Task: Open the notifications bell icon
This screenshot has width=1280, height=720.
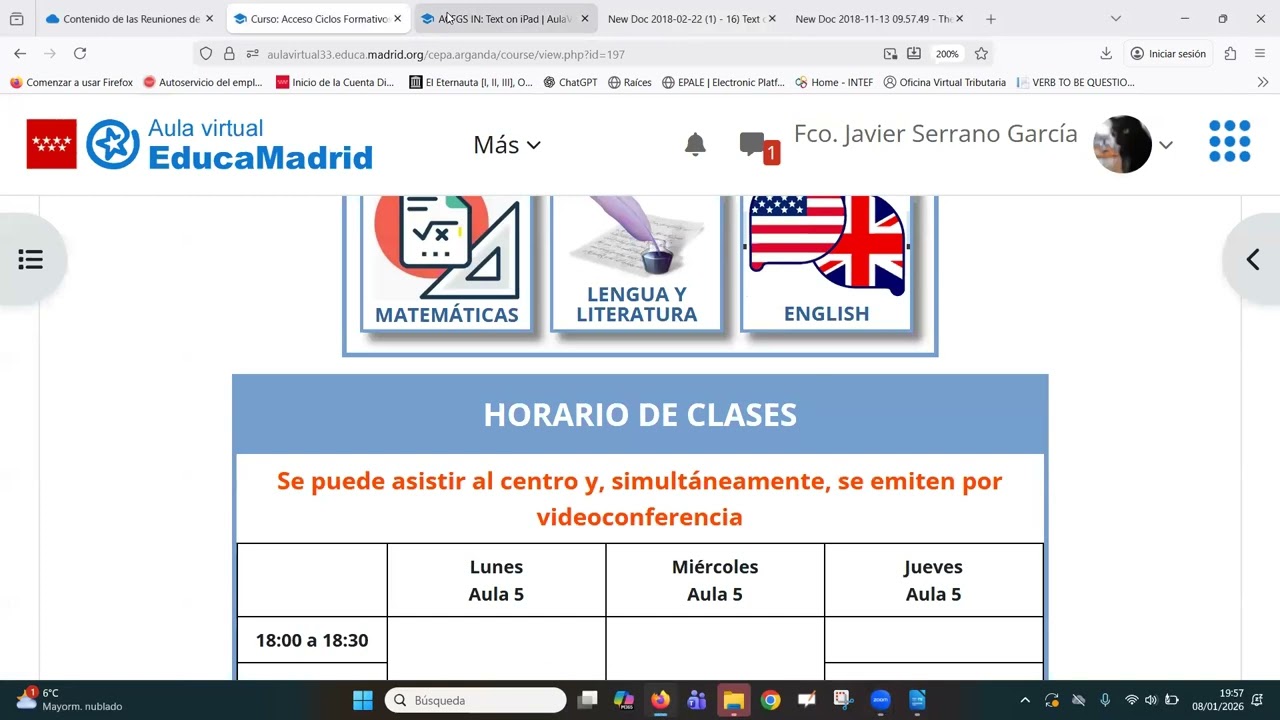Action: click(695, 145)
